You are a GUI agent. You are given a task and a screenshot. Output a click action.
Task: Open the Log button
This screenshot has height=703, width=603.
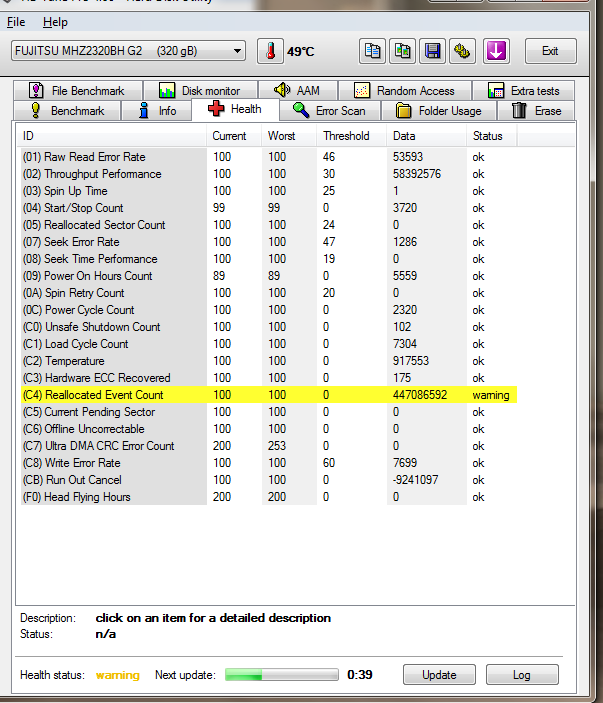tap(522, 675)
